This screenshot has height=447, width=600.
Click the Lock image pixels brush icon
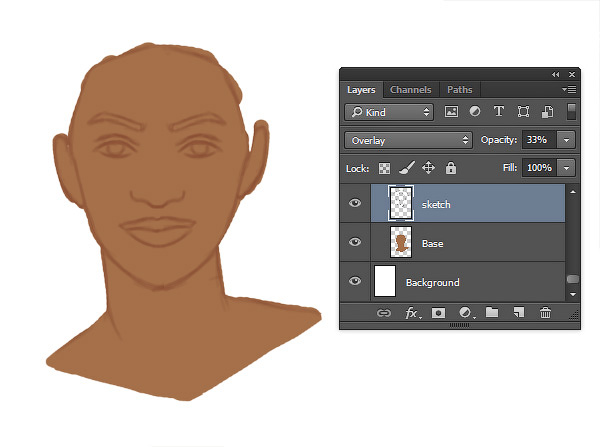tap(407, 168)
